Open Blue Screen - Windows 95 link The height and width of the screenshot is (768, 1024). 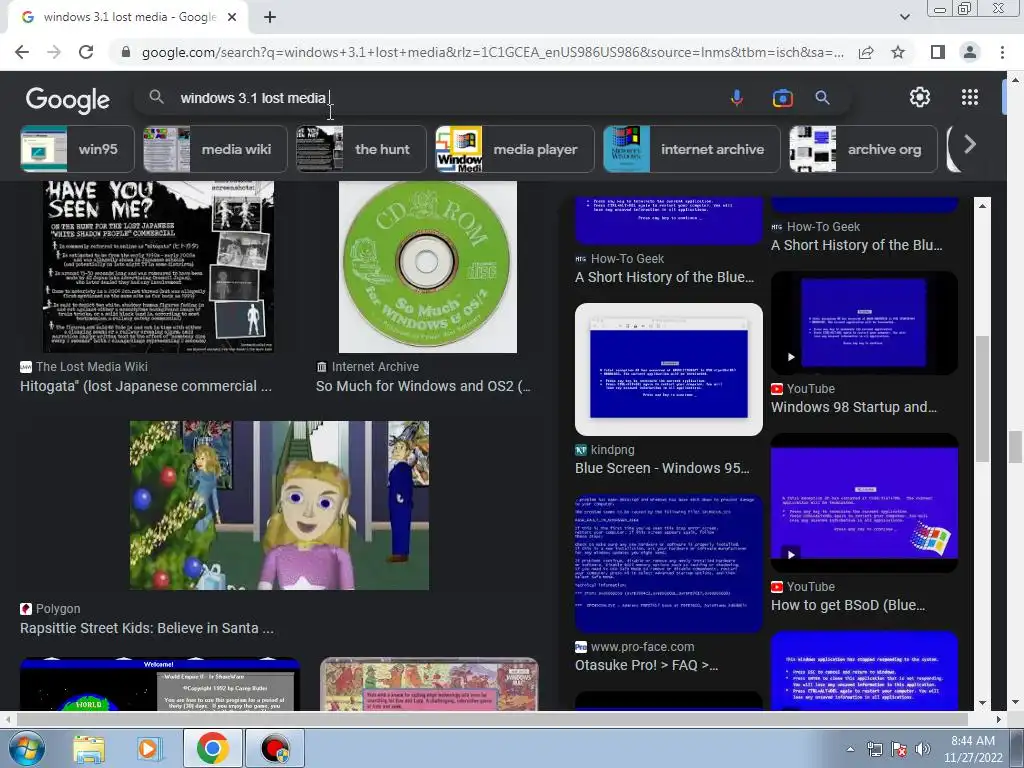pyautogui.click(x=662, y=468)
